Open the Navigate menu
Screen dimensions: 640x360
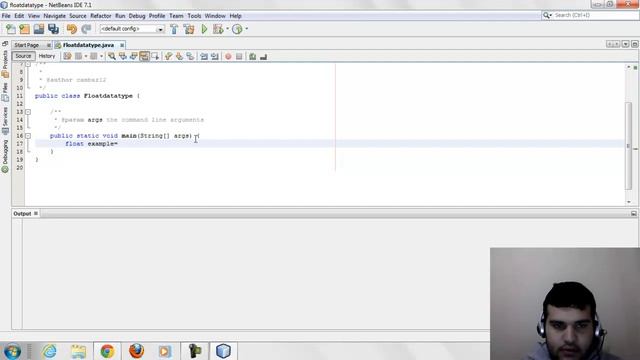[54, 16]
